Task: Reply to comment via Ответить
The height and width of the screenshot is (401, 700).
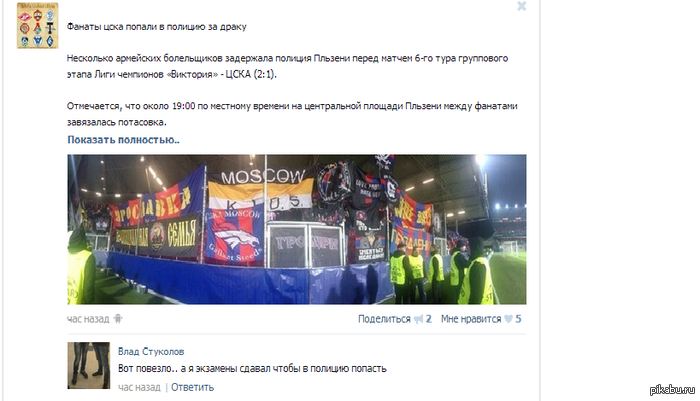Action: (x=192, y=387)
